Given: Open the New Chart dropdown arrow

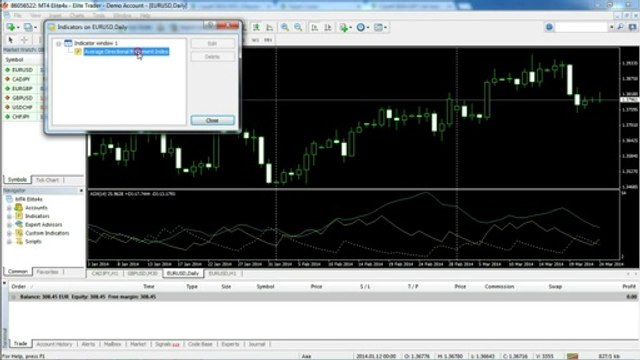Looking at the screenshot, I should 18,28.
